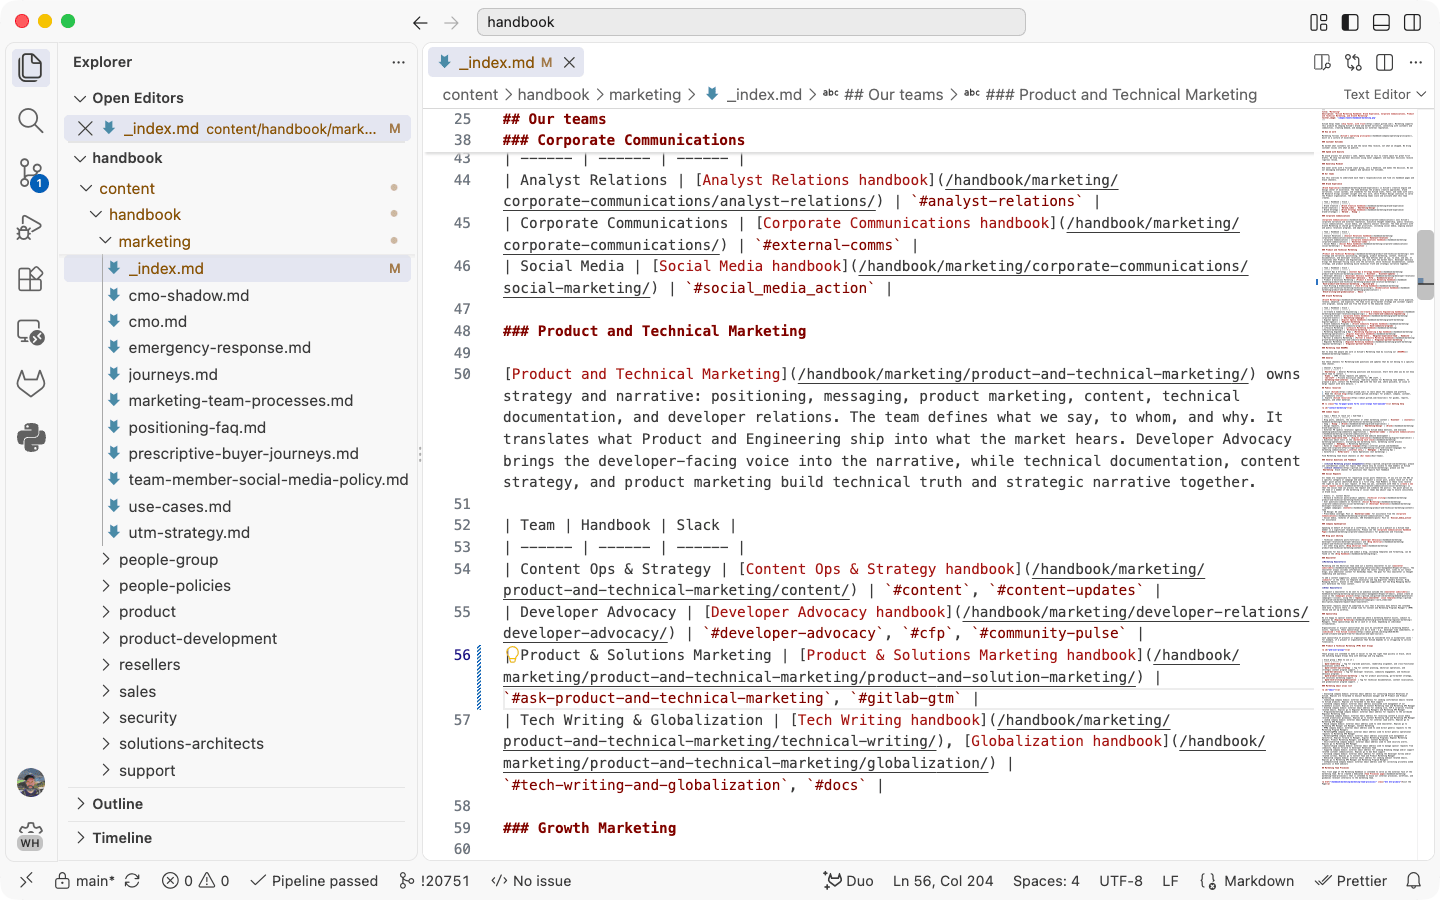
Task: Click '## Our teams' breadcrumb item
Action: [893, 94]
